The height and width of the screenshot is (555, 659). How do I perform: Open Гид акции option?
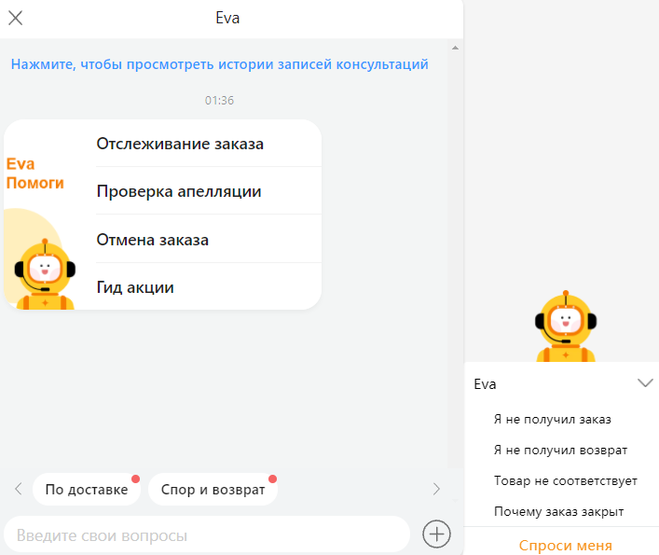point(209,287)
